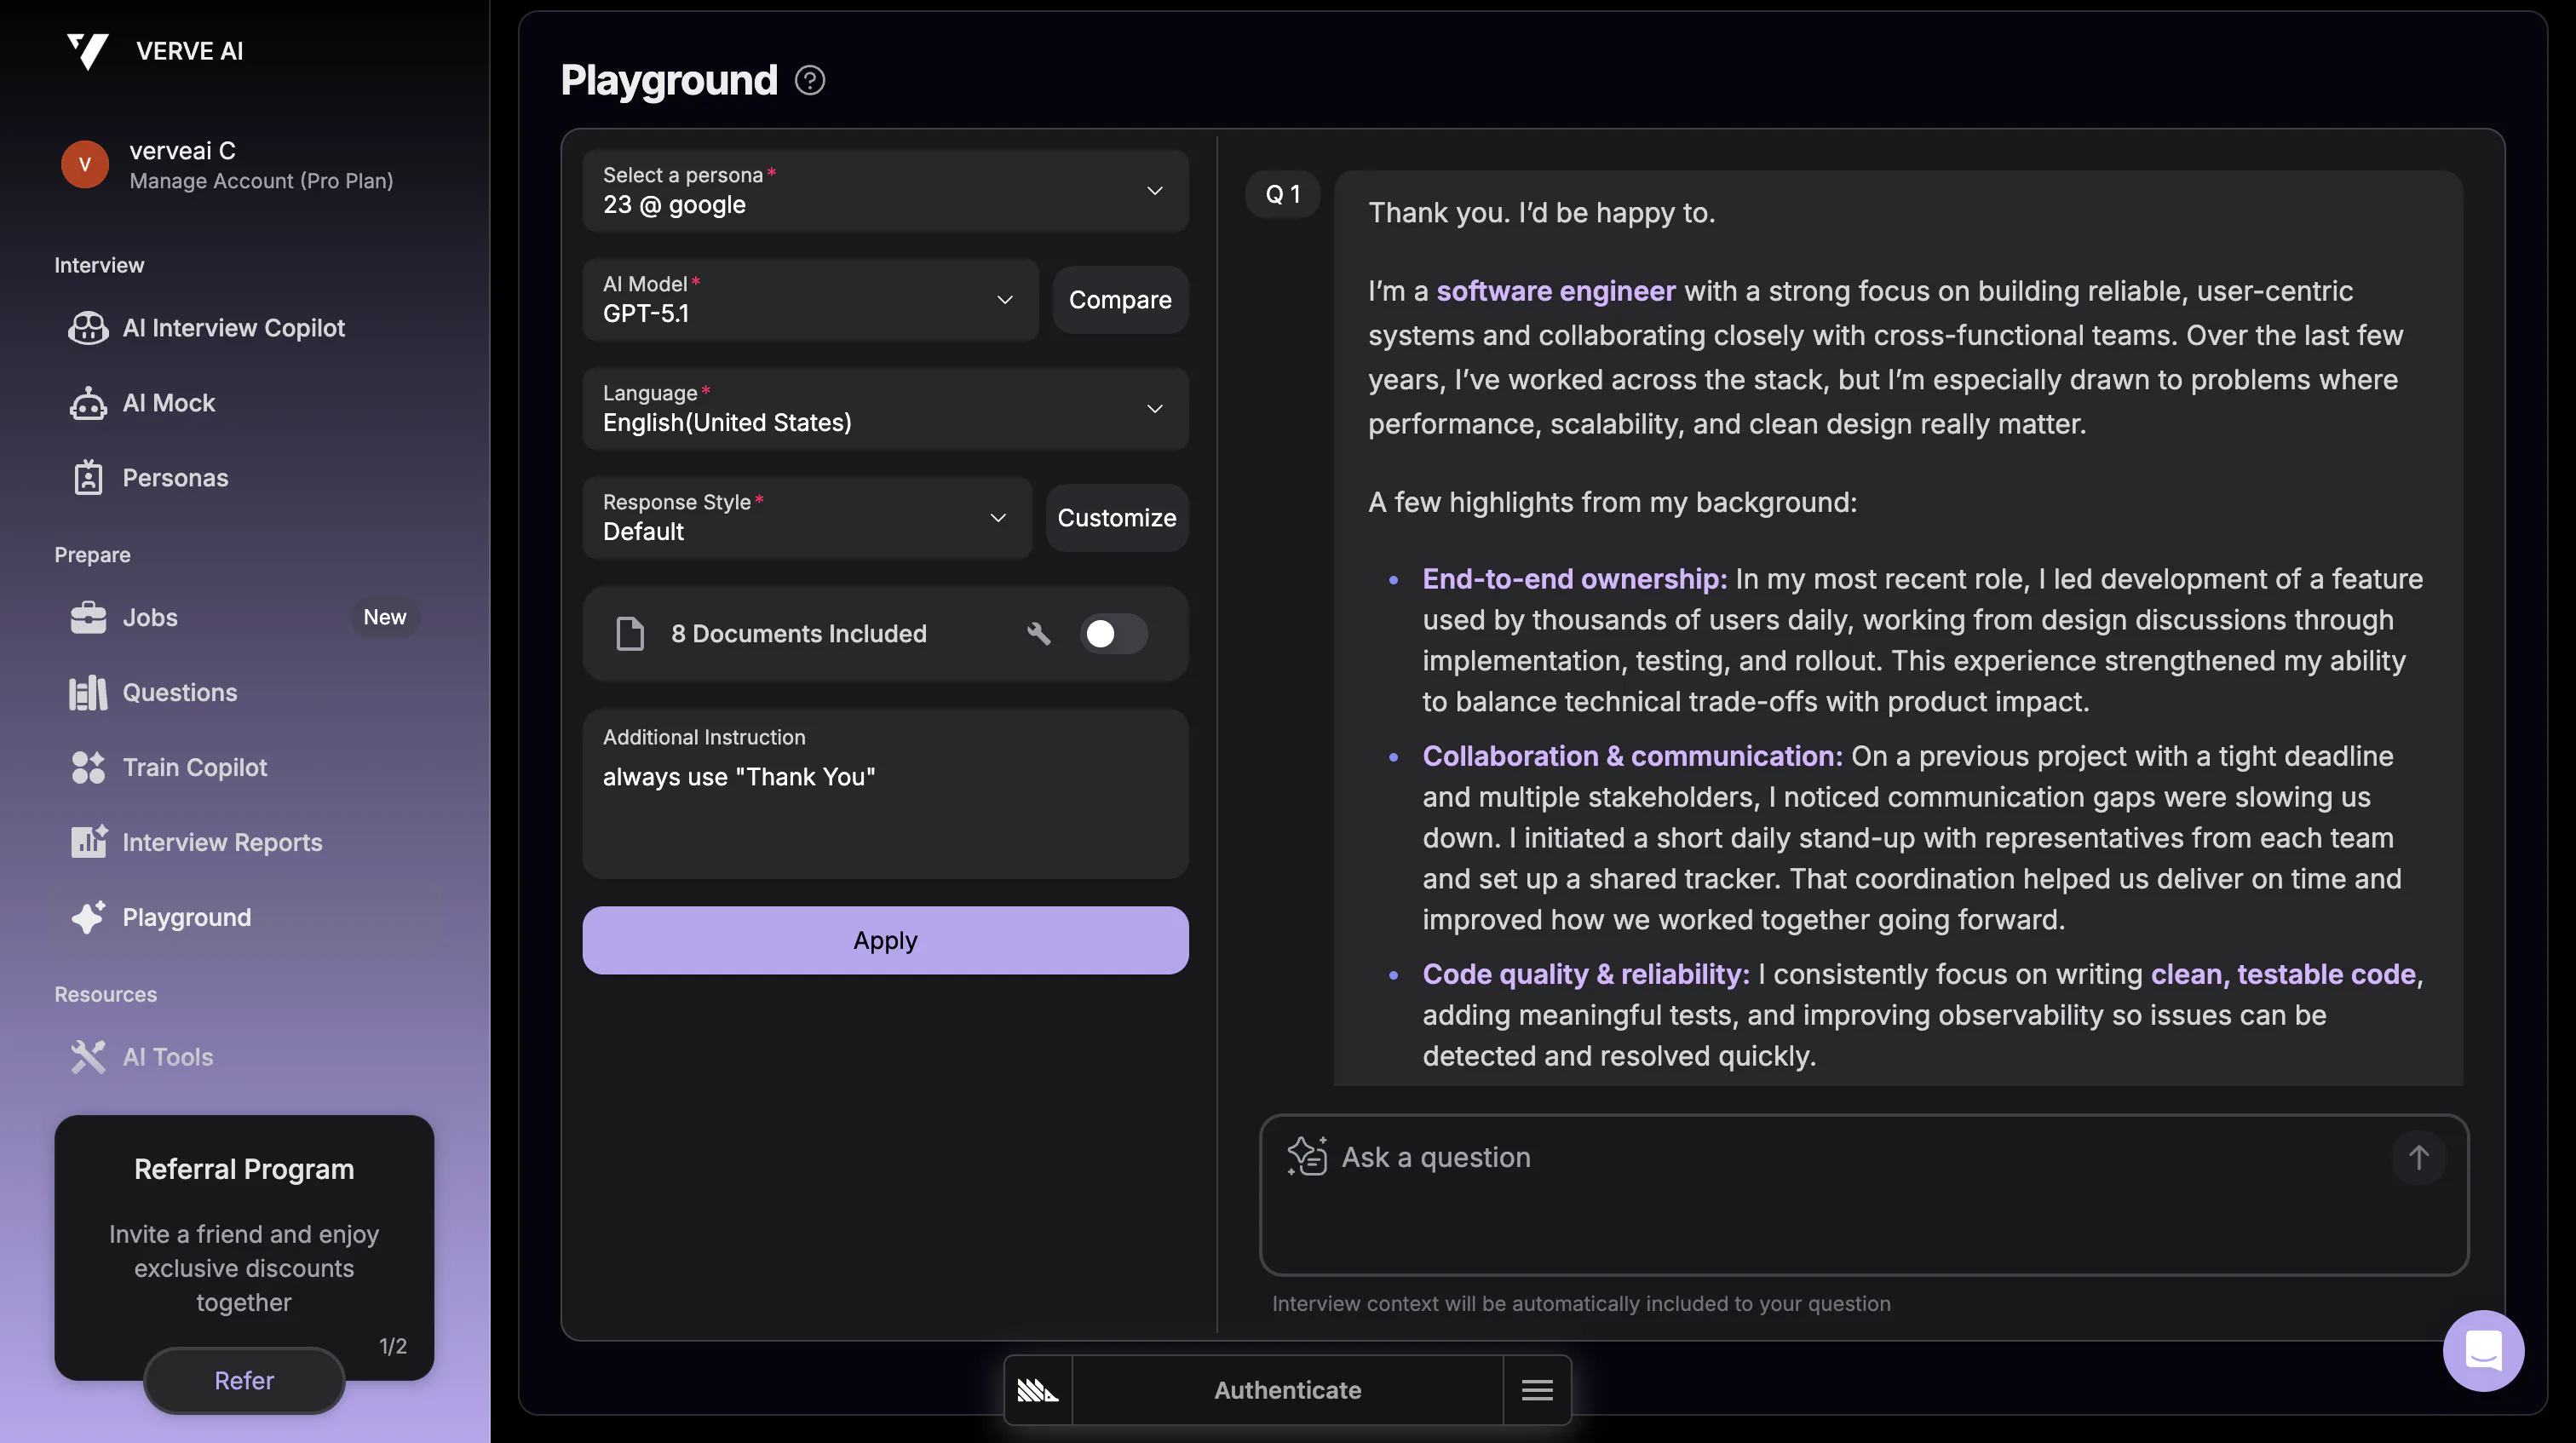This screenshot has width=2576, height=1443.
Task: Open the support chat bubble
Action: (x=2482, y=1351)
